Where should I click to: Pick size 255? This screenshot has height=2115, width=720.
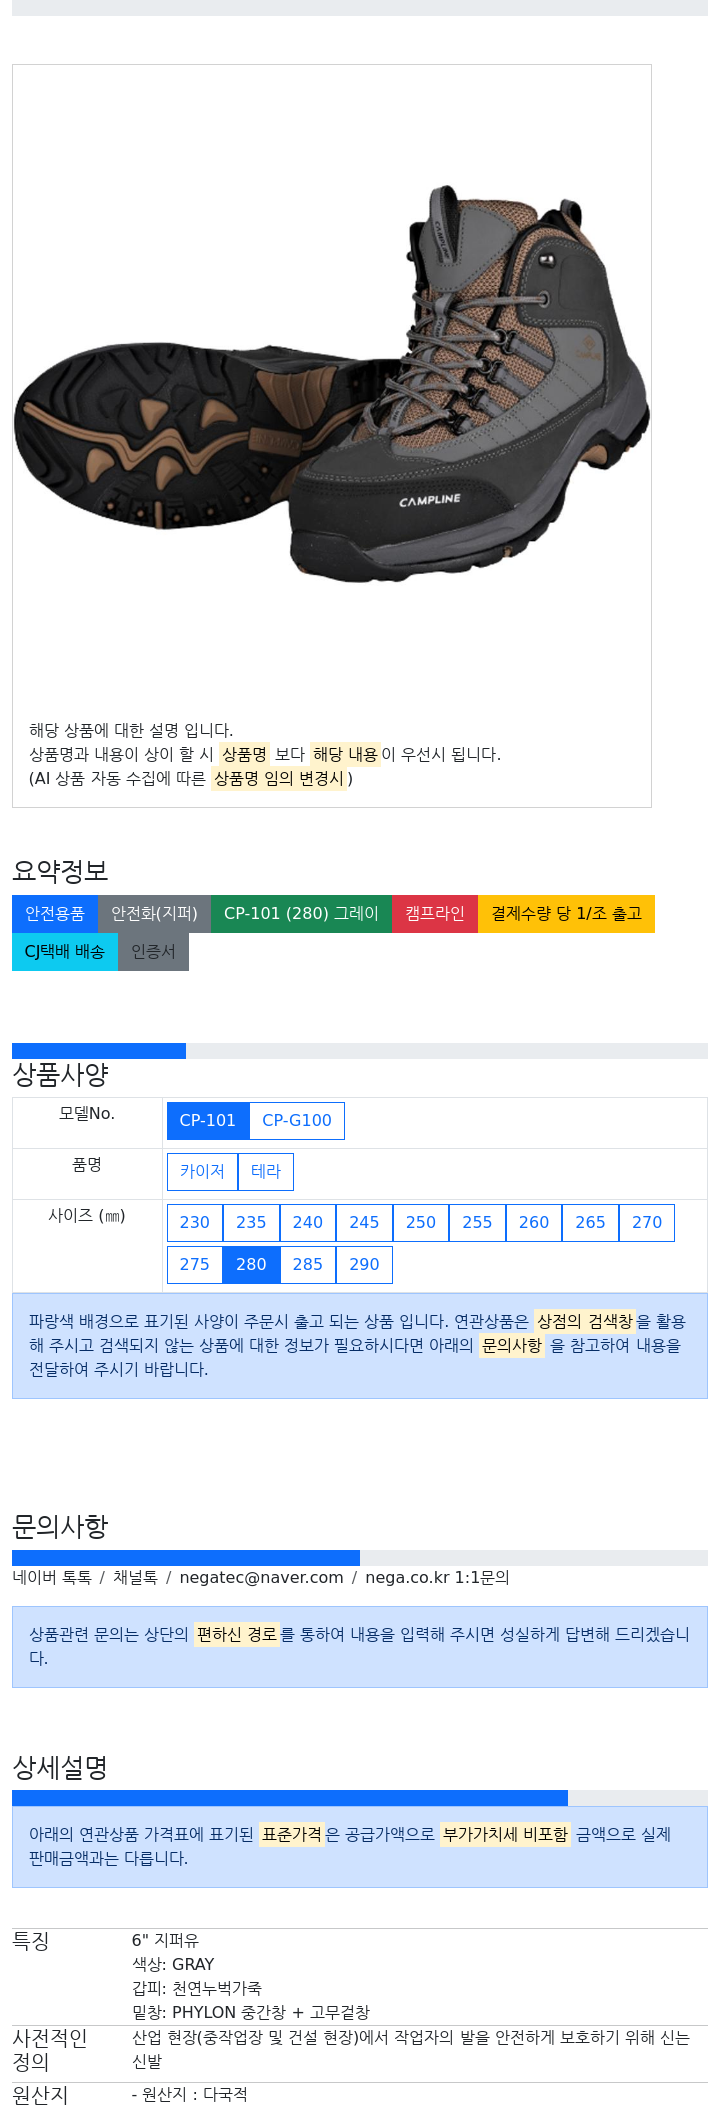click(477, 1223)
